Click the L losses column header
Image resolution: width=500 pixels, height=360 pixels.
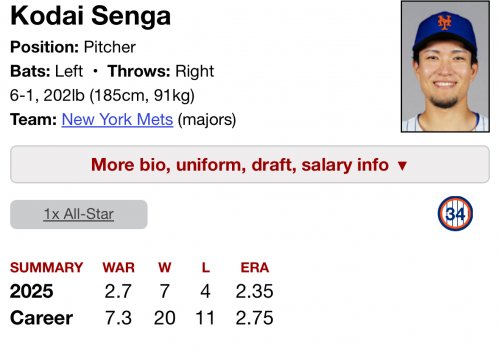pos(206,267)
